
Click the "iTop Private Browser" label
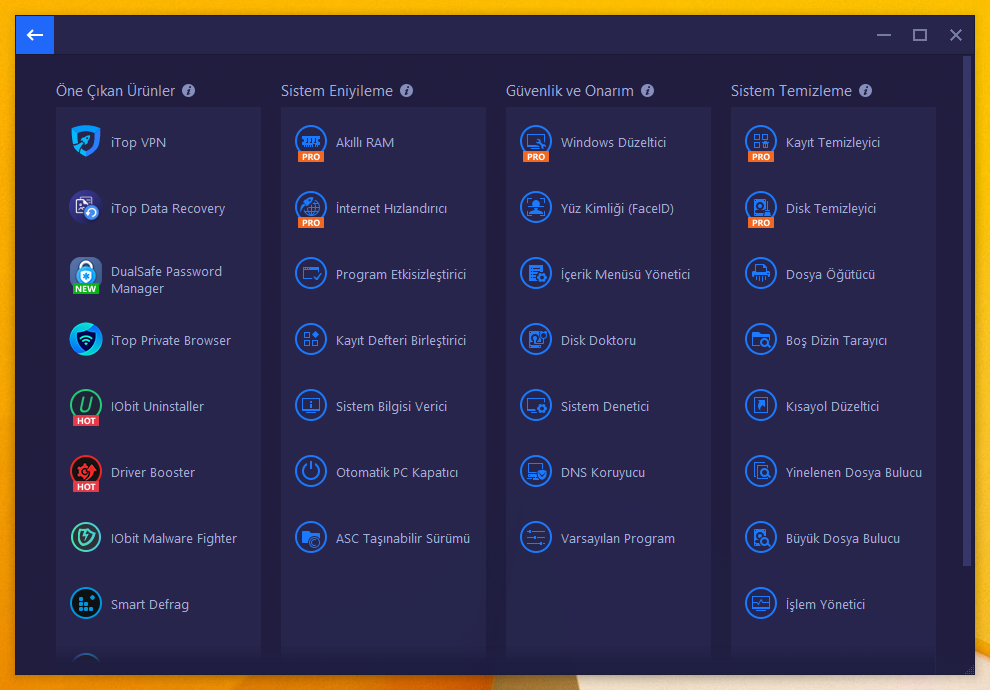point(170,340)
